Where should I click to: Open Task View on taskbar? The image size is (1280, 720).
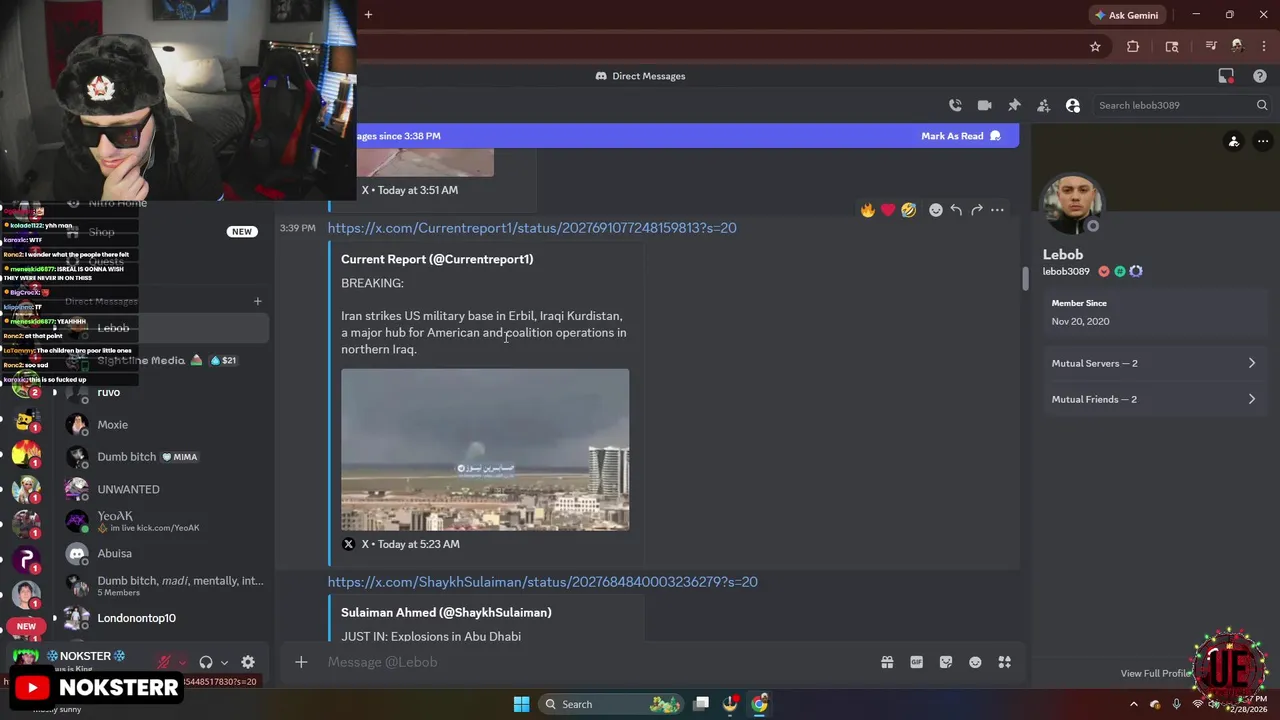[701, 704]
